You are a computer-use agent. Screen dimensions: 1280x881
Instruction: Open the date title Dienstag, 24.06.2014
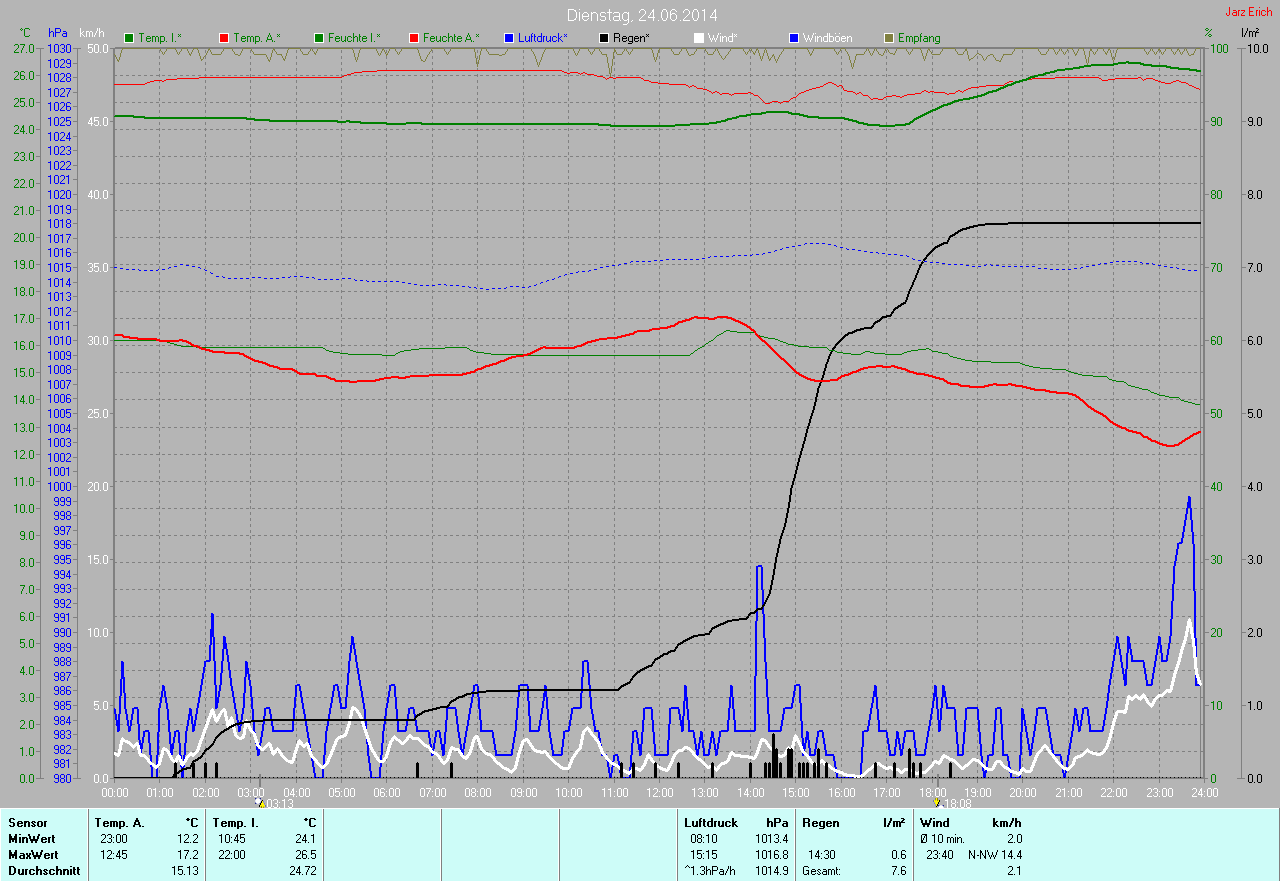(x=641, y=15)
